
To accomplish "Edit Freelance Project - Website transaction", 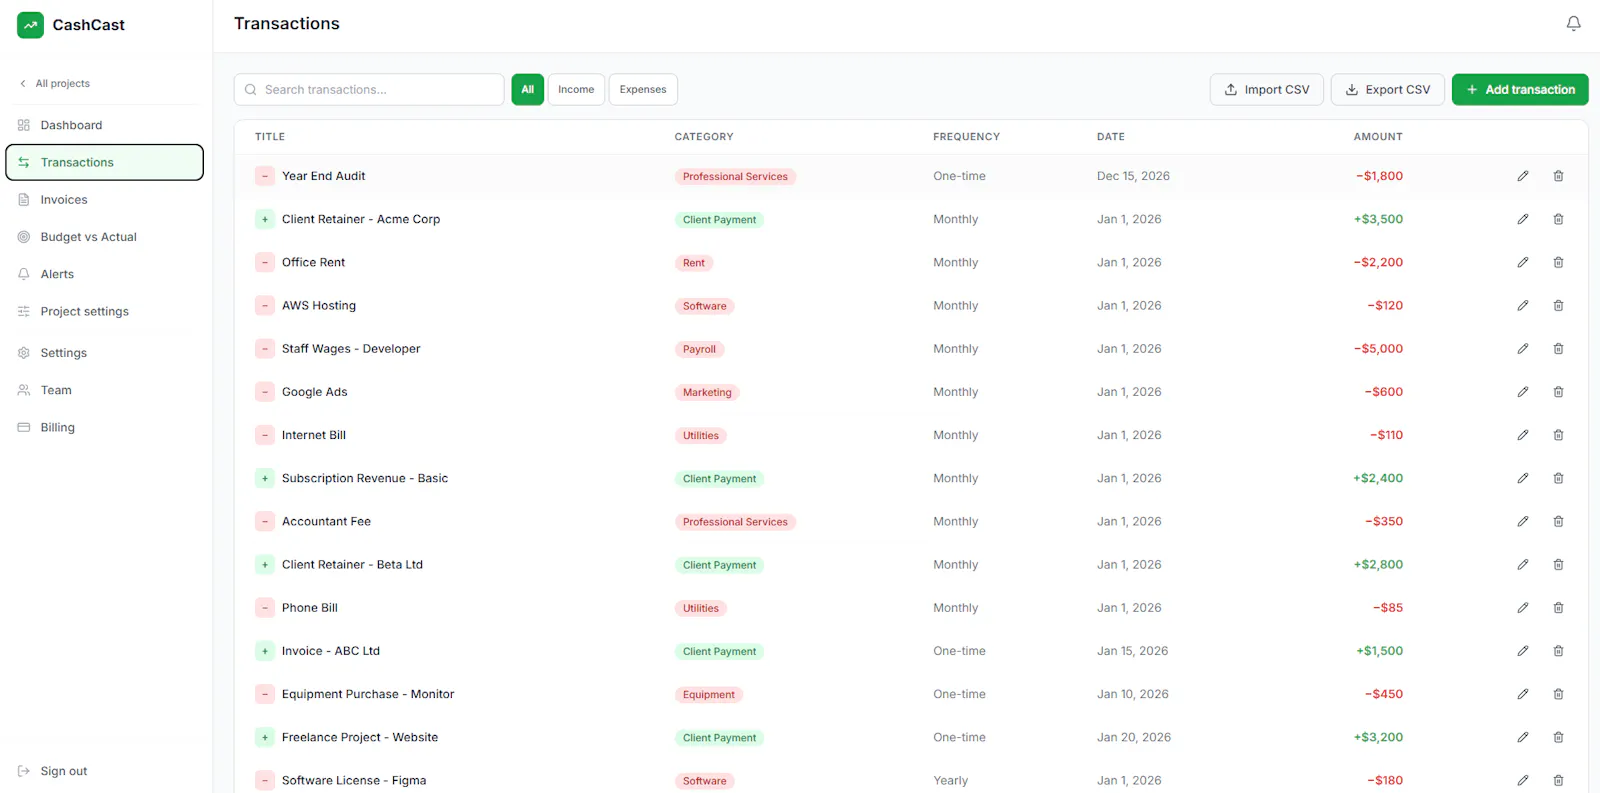I will pyautogui.click(x=1523, y=737).
